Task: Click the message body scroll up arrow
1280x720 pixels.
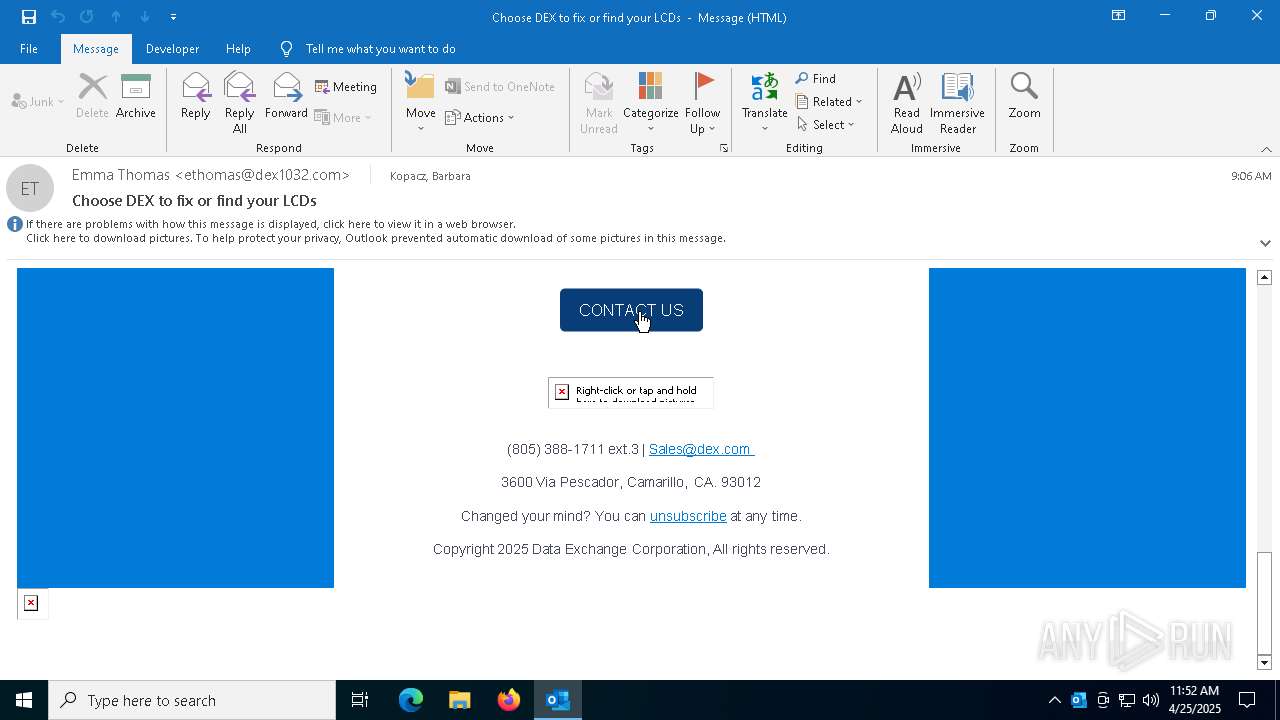Action: [x=1264, y=277]
